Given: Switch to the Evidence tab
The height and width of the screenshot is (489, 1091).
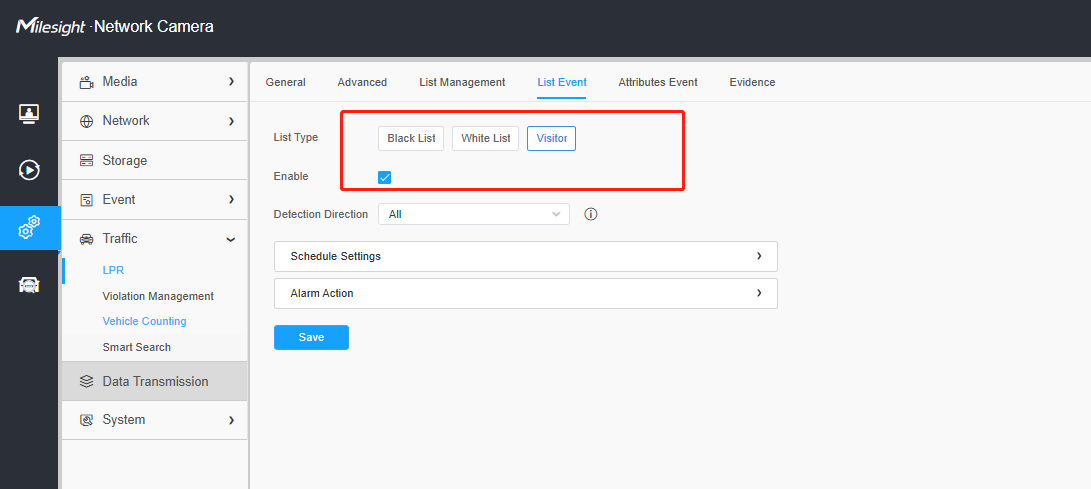Looking at the screenshot, I should tap(752, 82).
